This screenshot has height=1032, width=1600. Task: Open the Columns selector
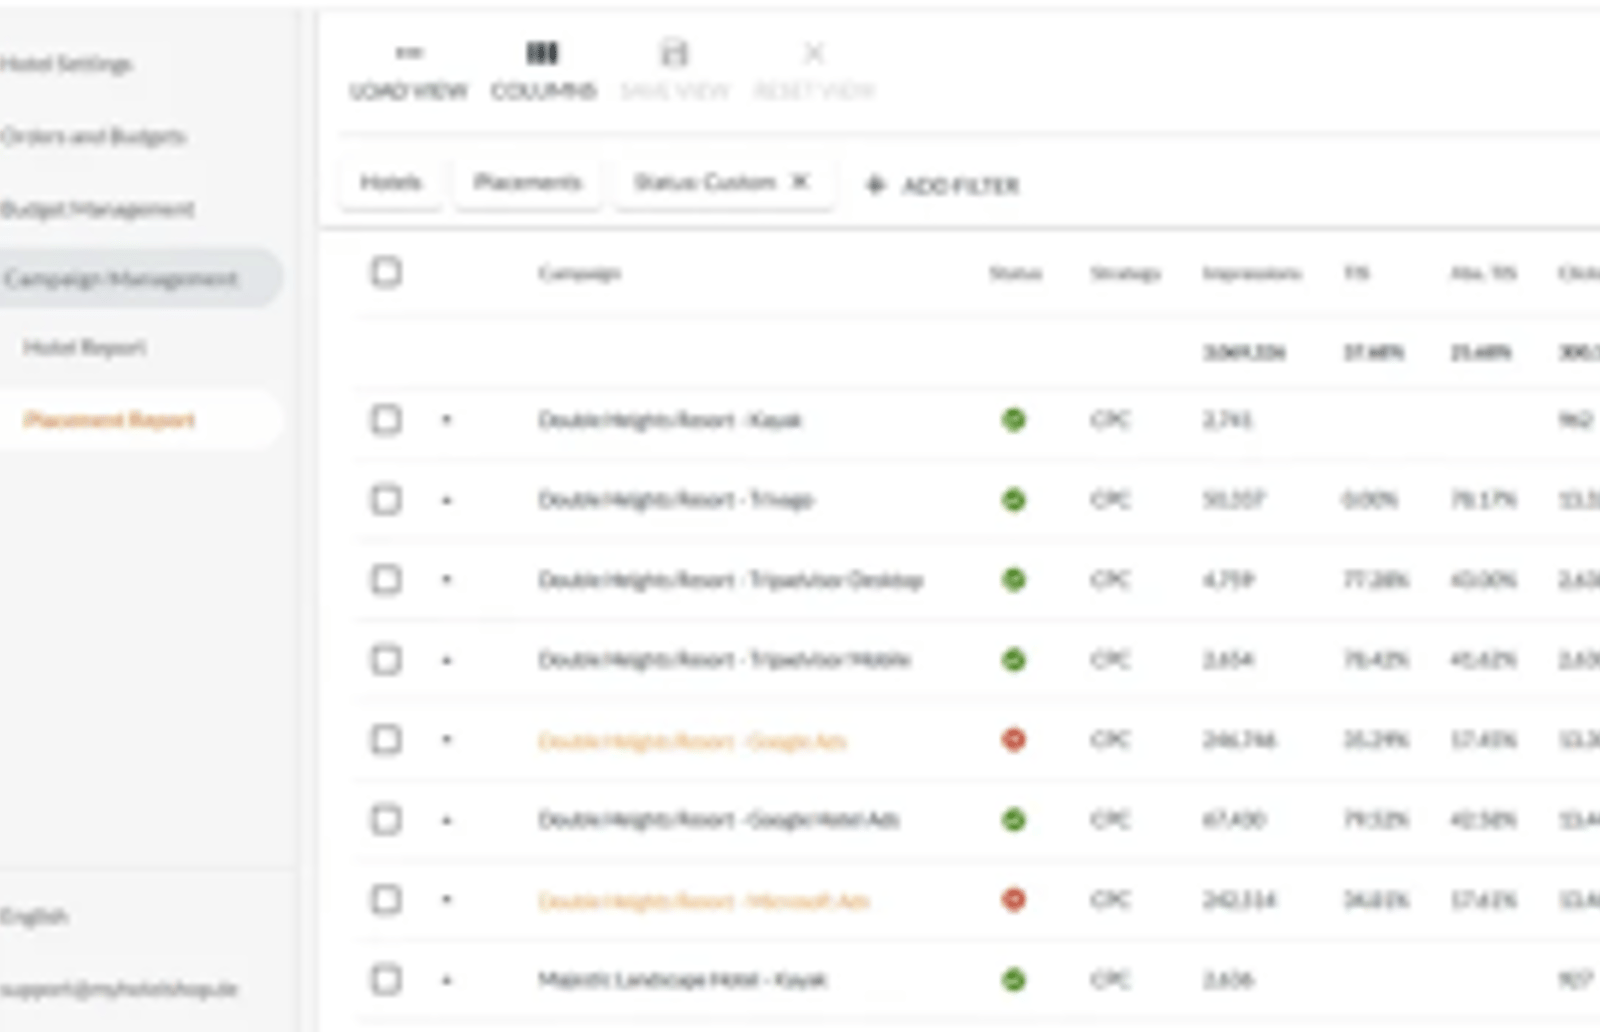543,72
